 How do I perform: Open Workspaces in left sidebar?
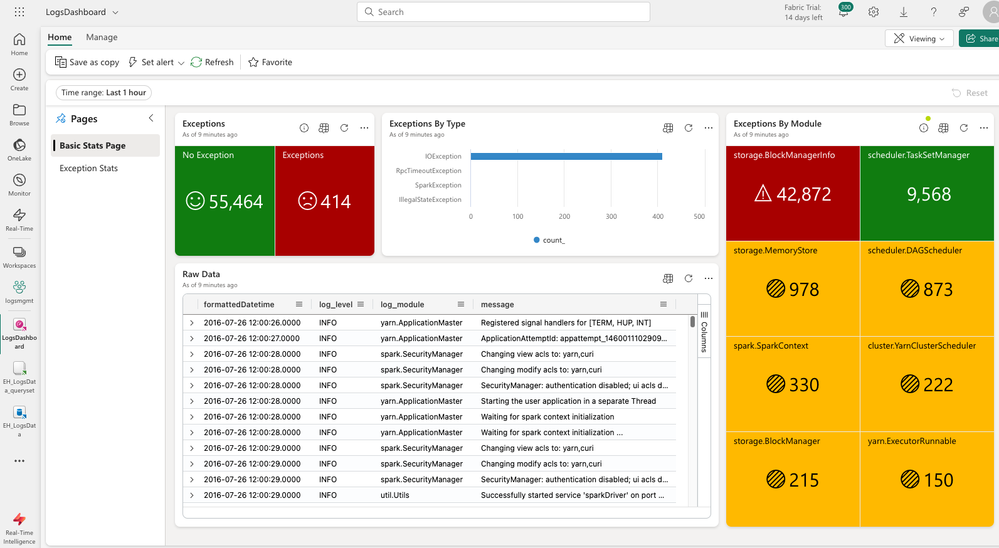click(19, 257)
